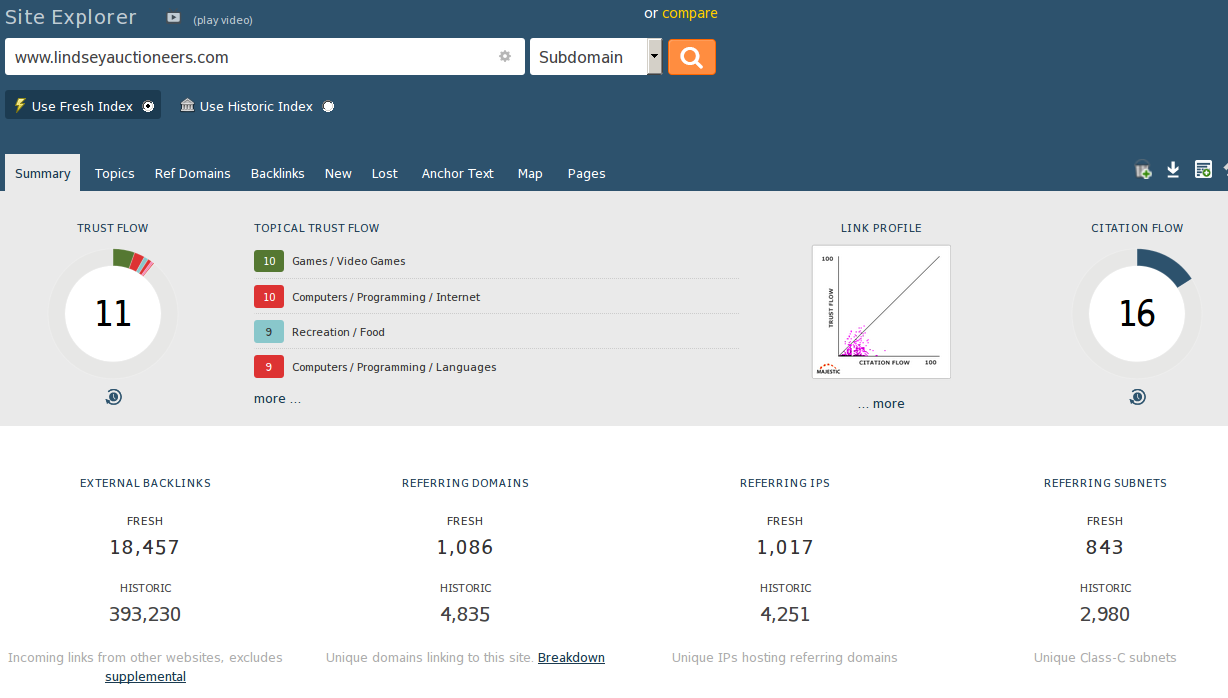This screenshot has height=698, width=1228.
Task: Click the play video icon
Action: tap(174, 18)
